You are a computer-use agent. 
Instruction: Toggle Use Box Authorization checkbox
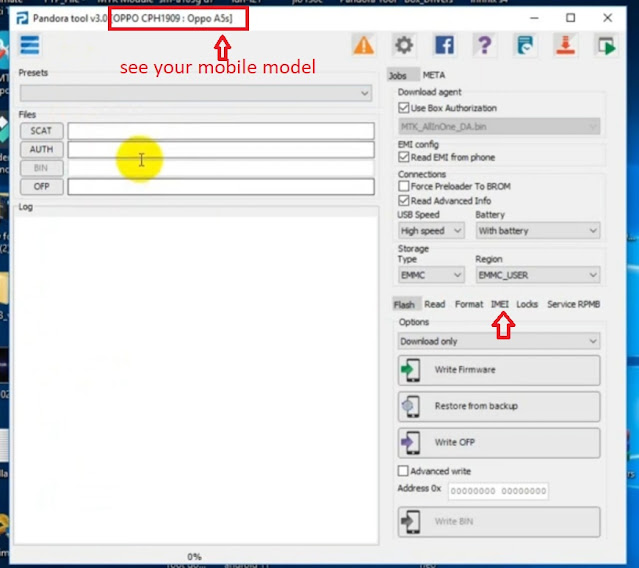(x=403, y=108)
